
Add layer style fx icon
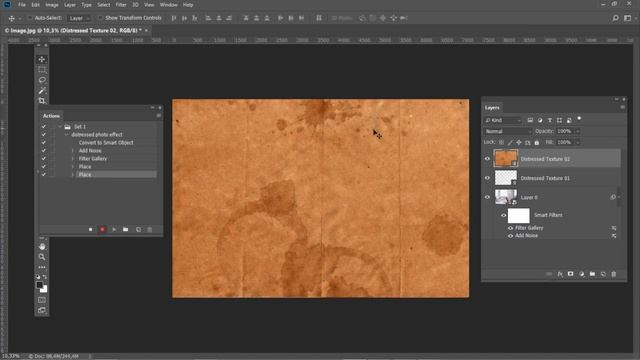point(560,274)
